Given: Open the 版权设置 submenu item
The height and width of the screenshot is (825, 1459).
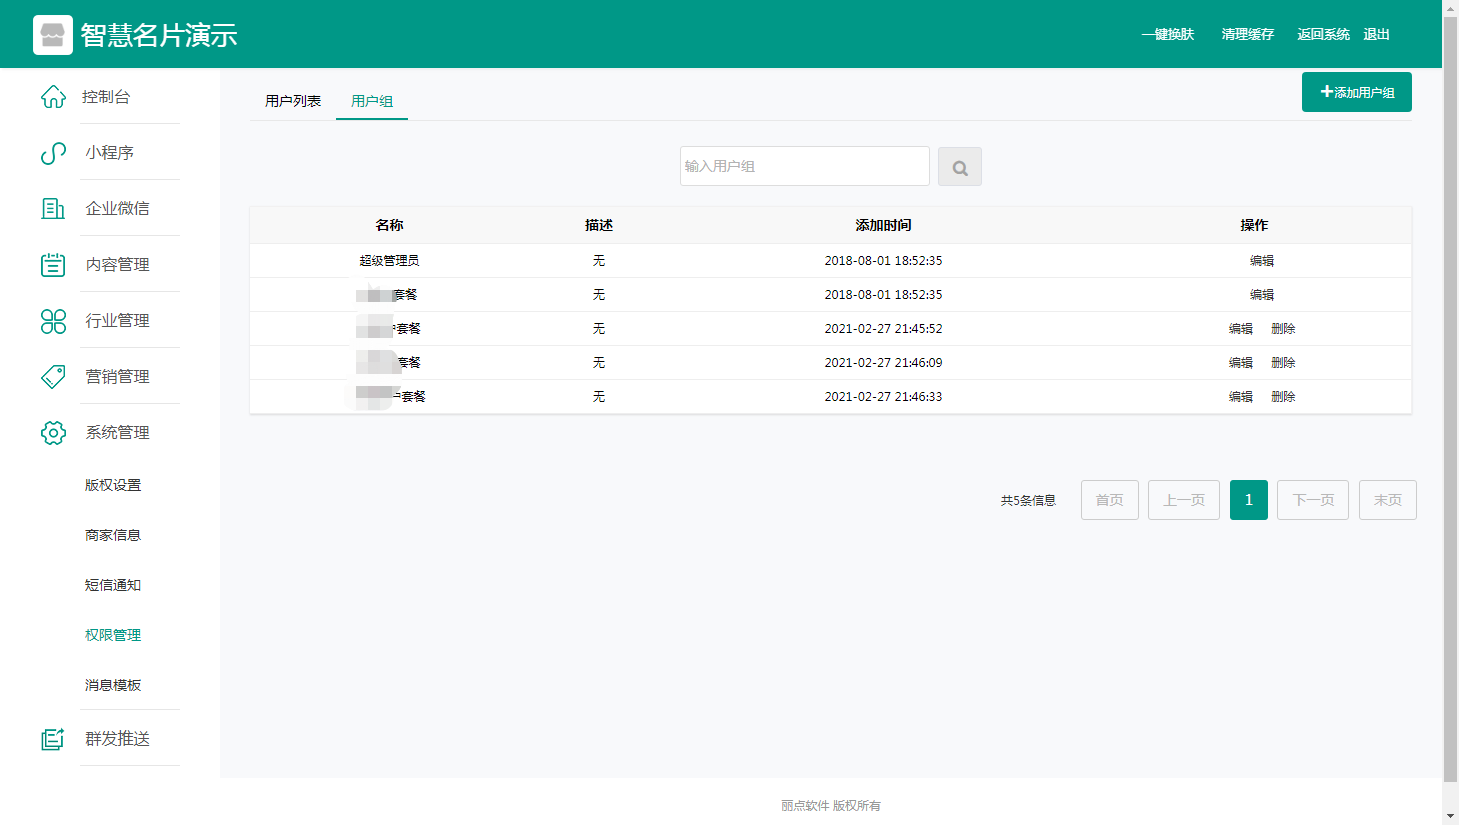Looking at the screenshot, I should (113, 485).
